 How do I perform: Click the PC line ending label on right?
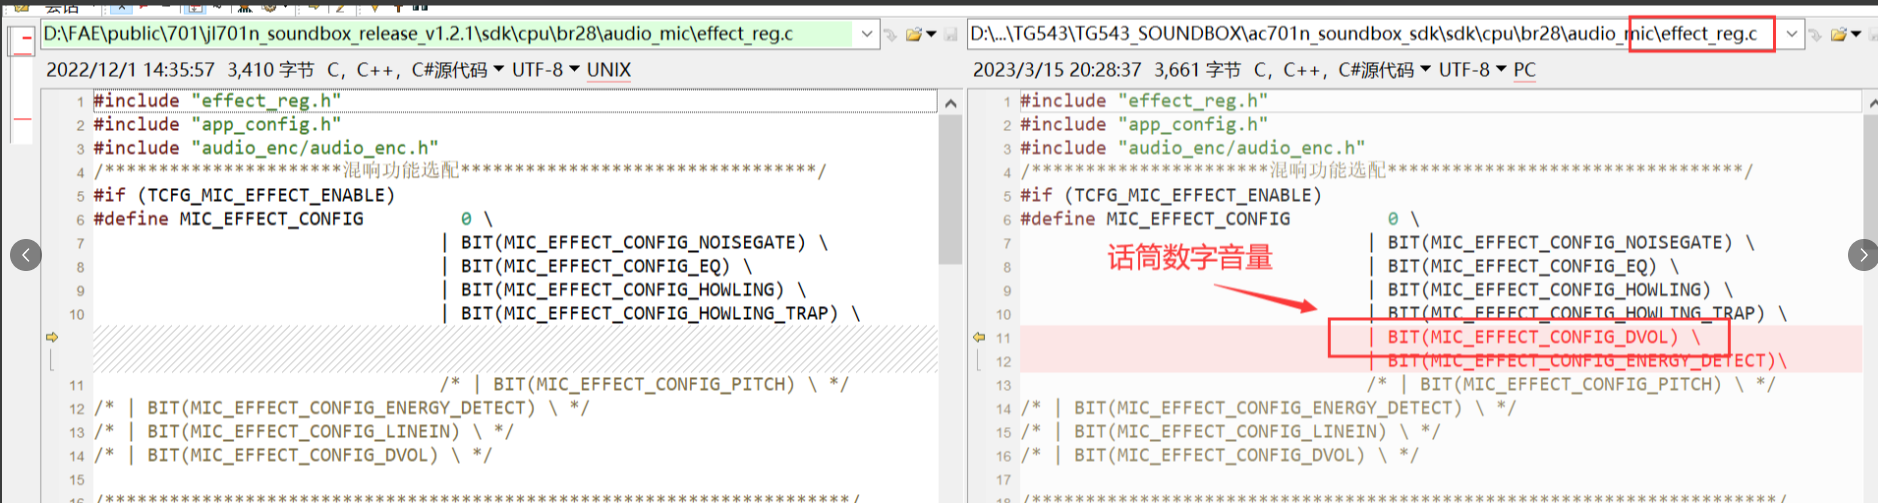pyautogui.click(x=1524, y=70)
